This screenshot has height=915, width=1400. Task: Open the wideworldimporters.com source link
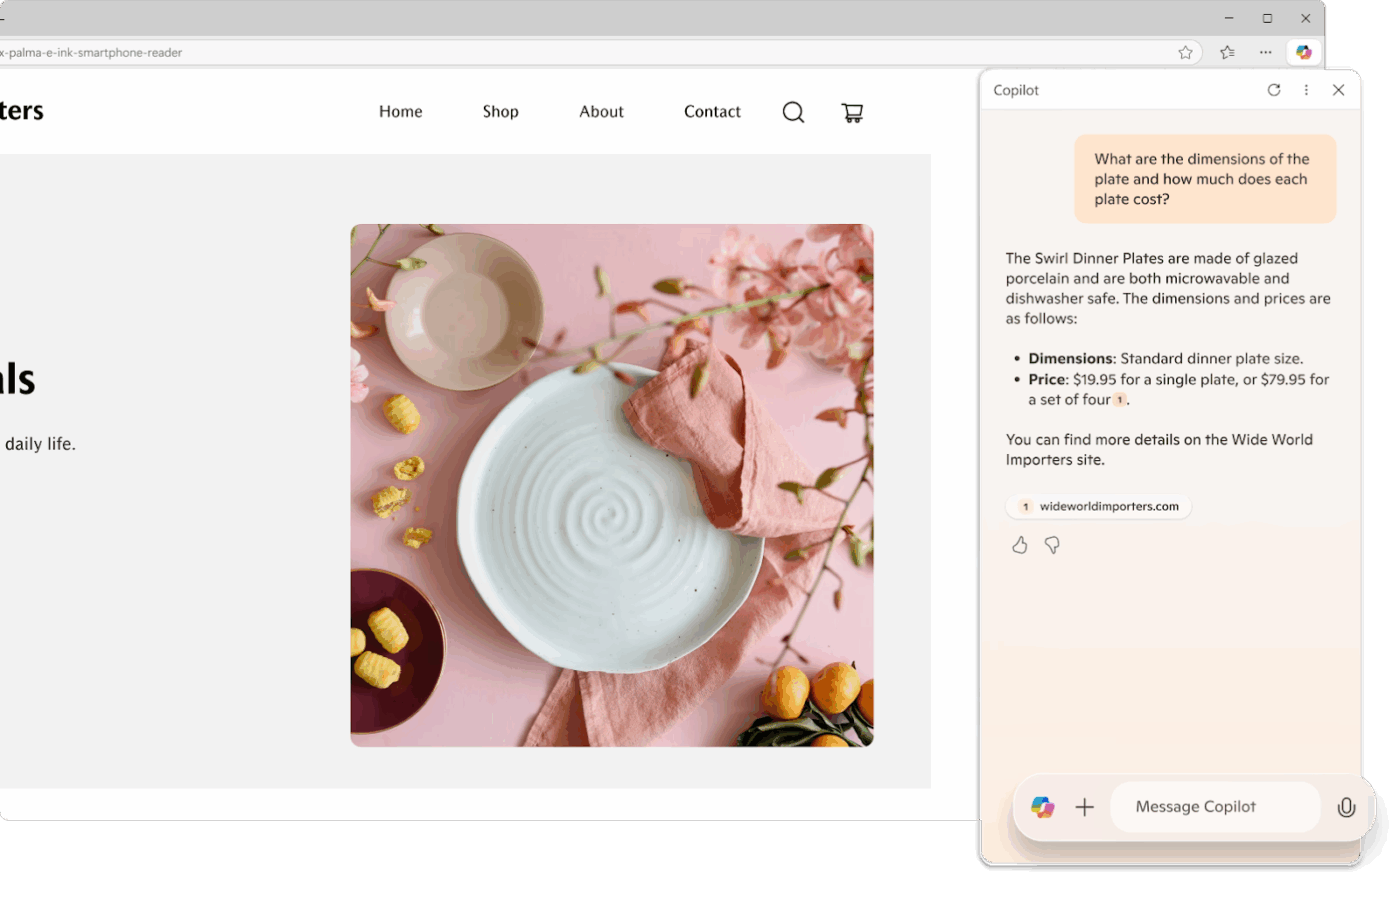coord(1099,507)
